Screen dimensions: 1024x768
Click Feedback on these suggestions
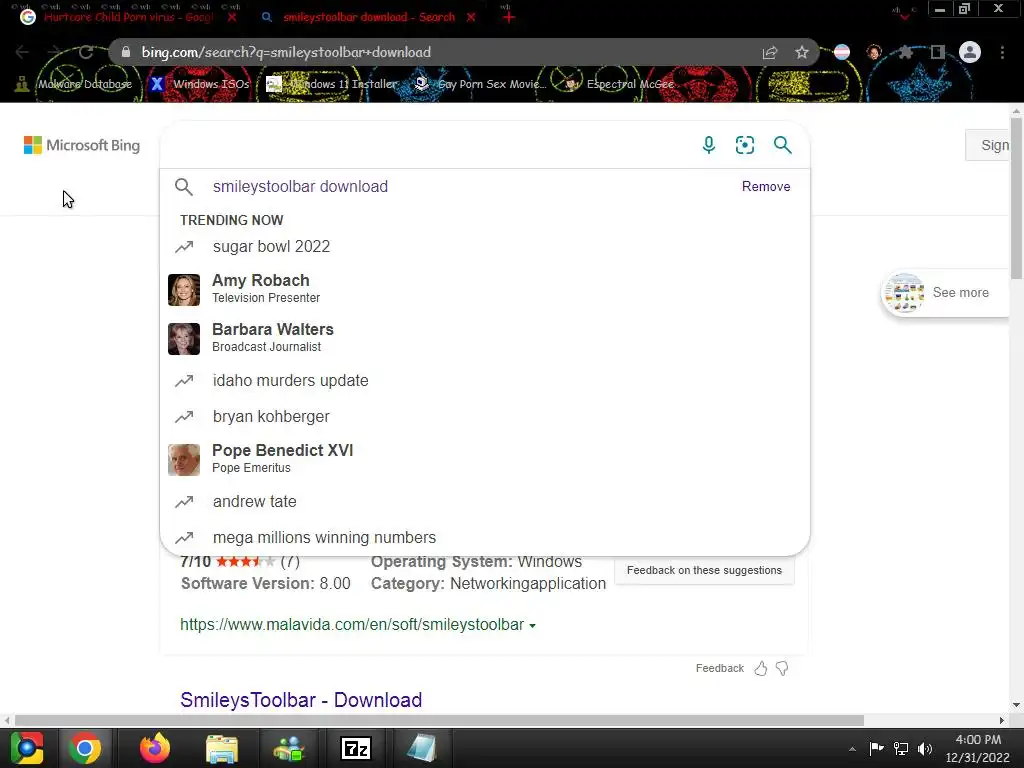pos(704,570)
